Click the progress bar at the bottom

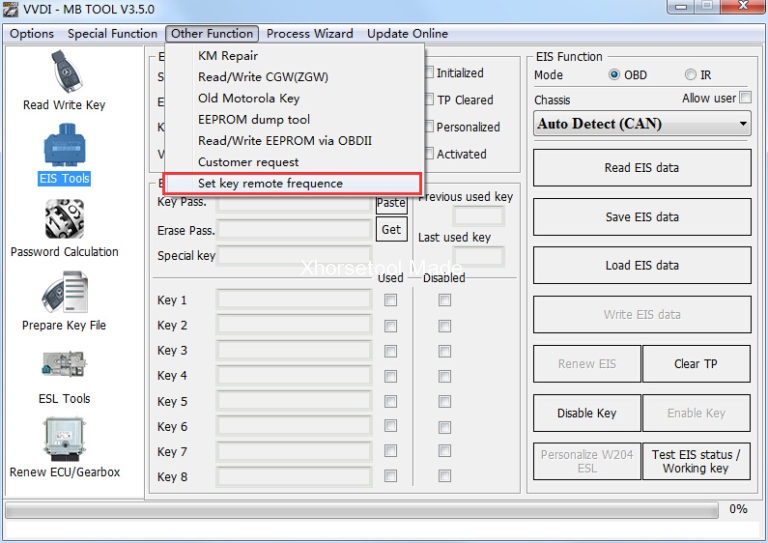[x=361, y=510]
